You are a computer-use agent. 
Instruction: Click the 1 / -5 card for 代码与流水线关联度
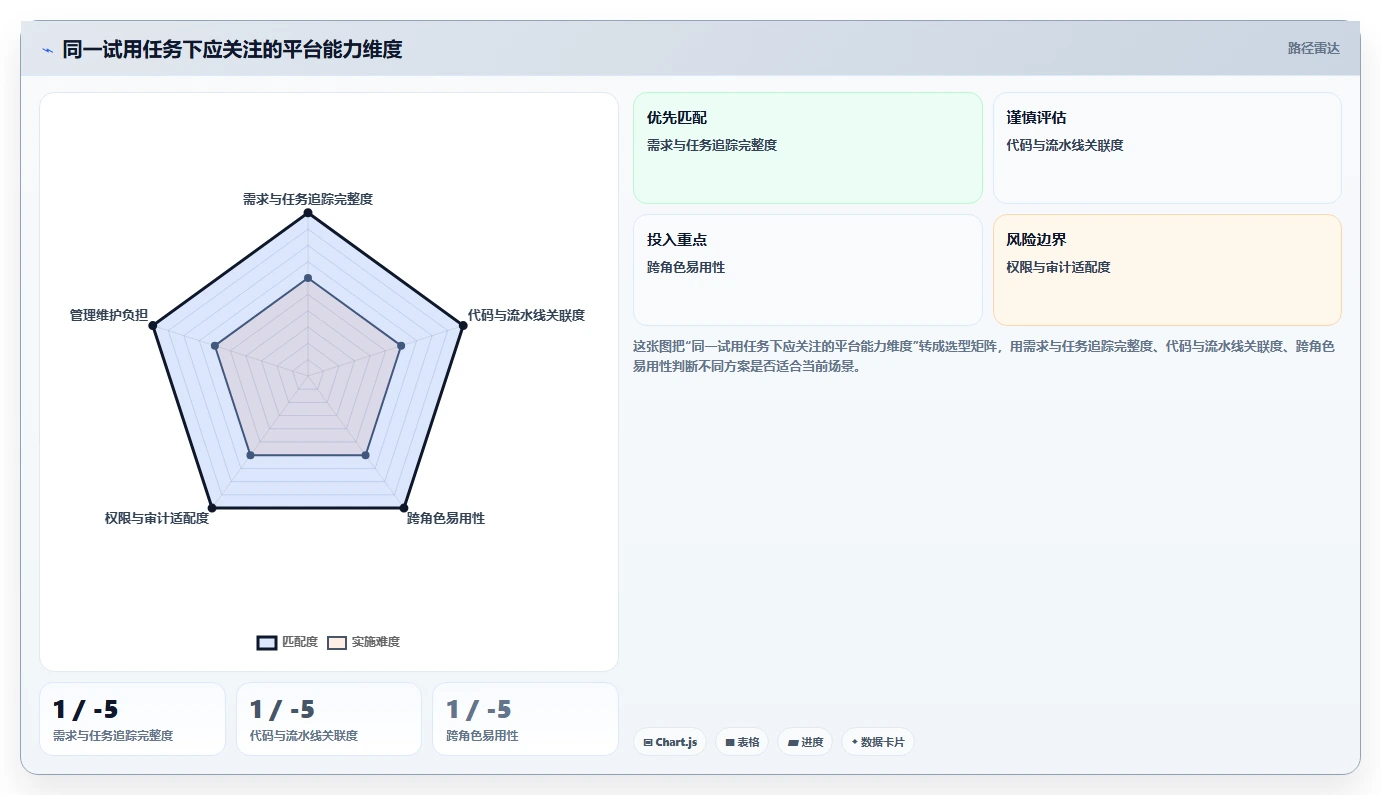[x=329, y=719]
